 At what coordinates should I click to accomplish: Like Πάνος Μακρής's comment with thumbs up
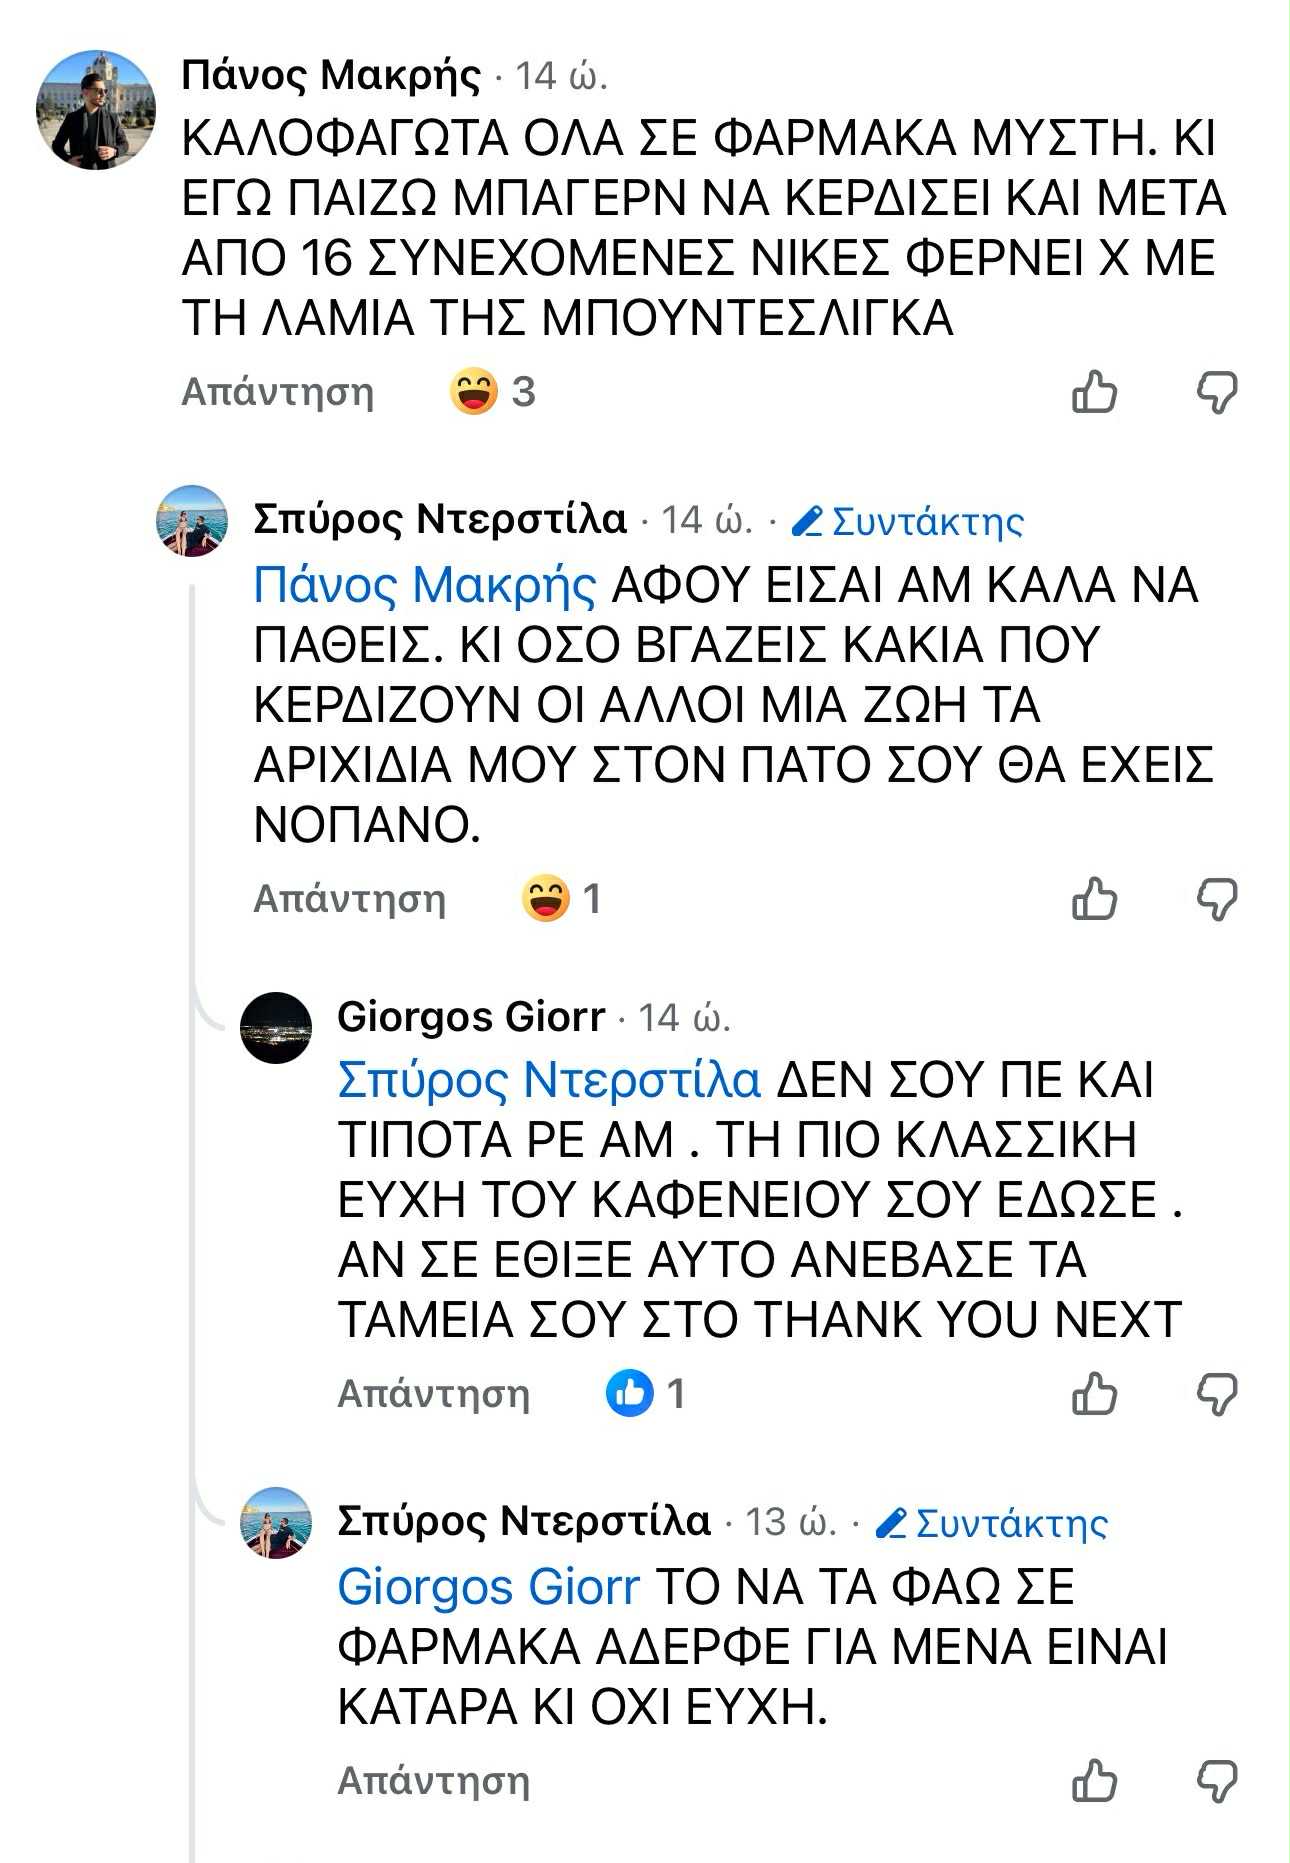coord(1094,391)
